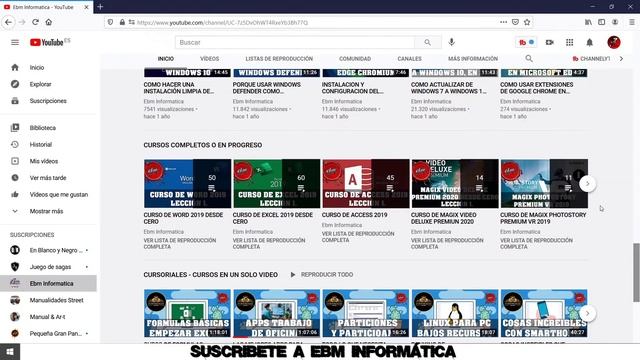Search within the channel magnifier icon
The width and height of the screenshot is (640, 360).
[529, 59]
